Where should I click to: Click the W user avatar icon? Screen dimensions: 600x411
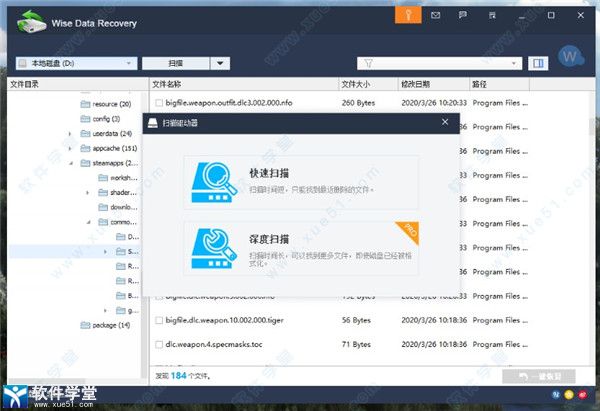571,57
